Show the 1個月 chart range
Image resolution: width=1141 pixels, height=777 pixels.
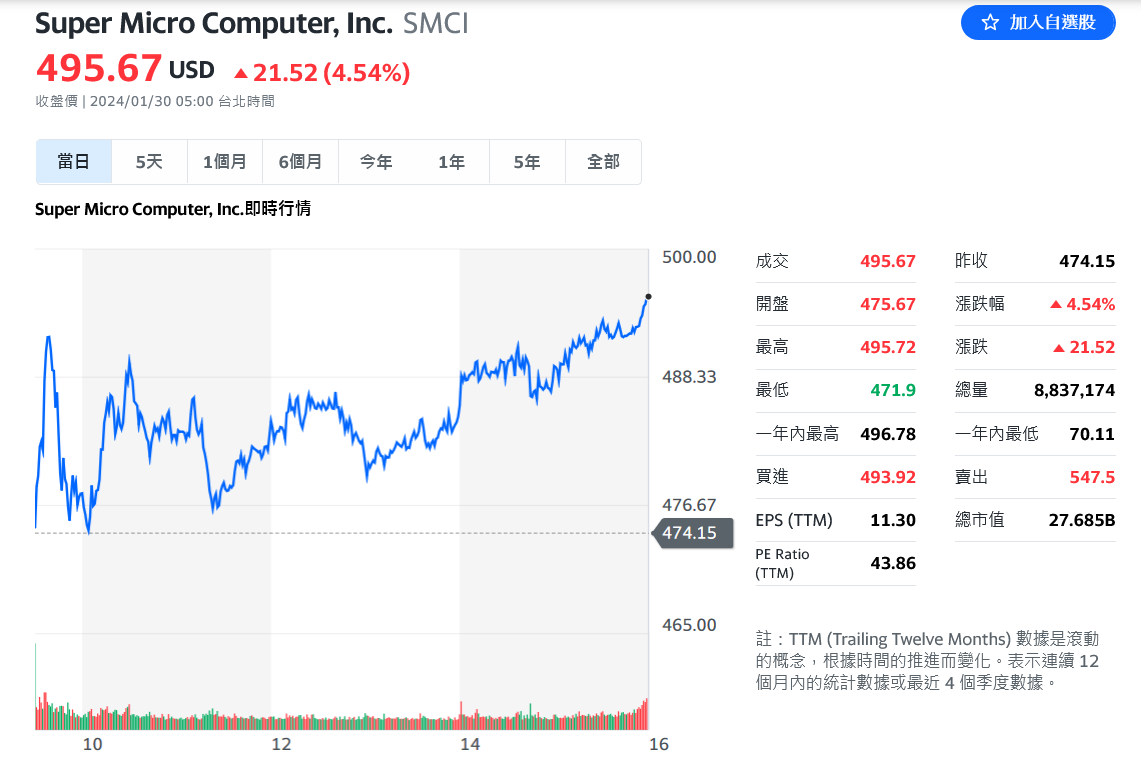[225, 162]
